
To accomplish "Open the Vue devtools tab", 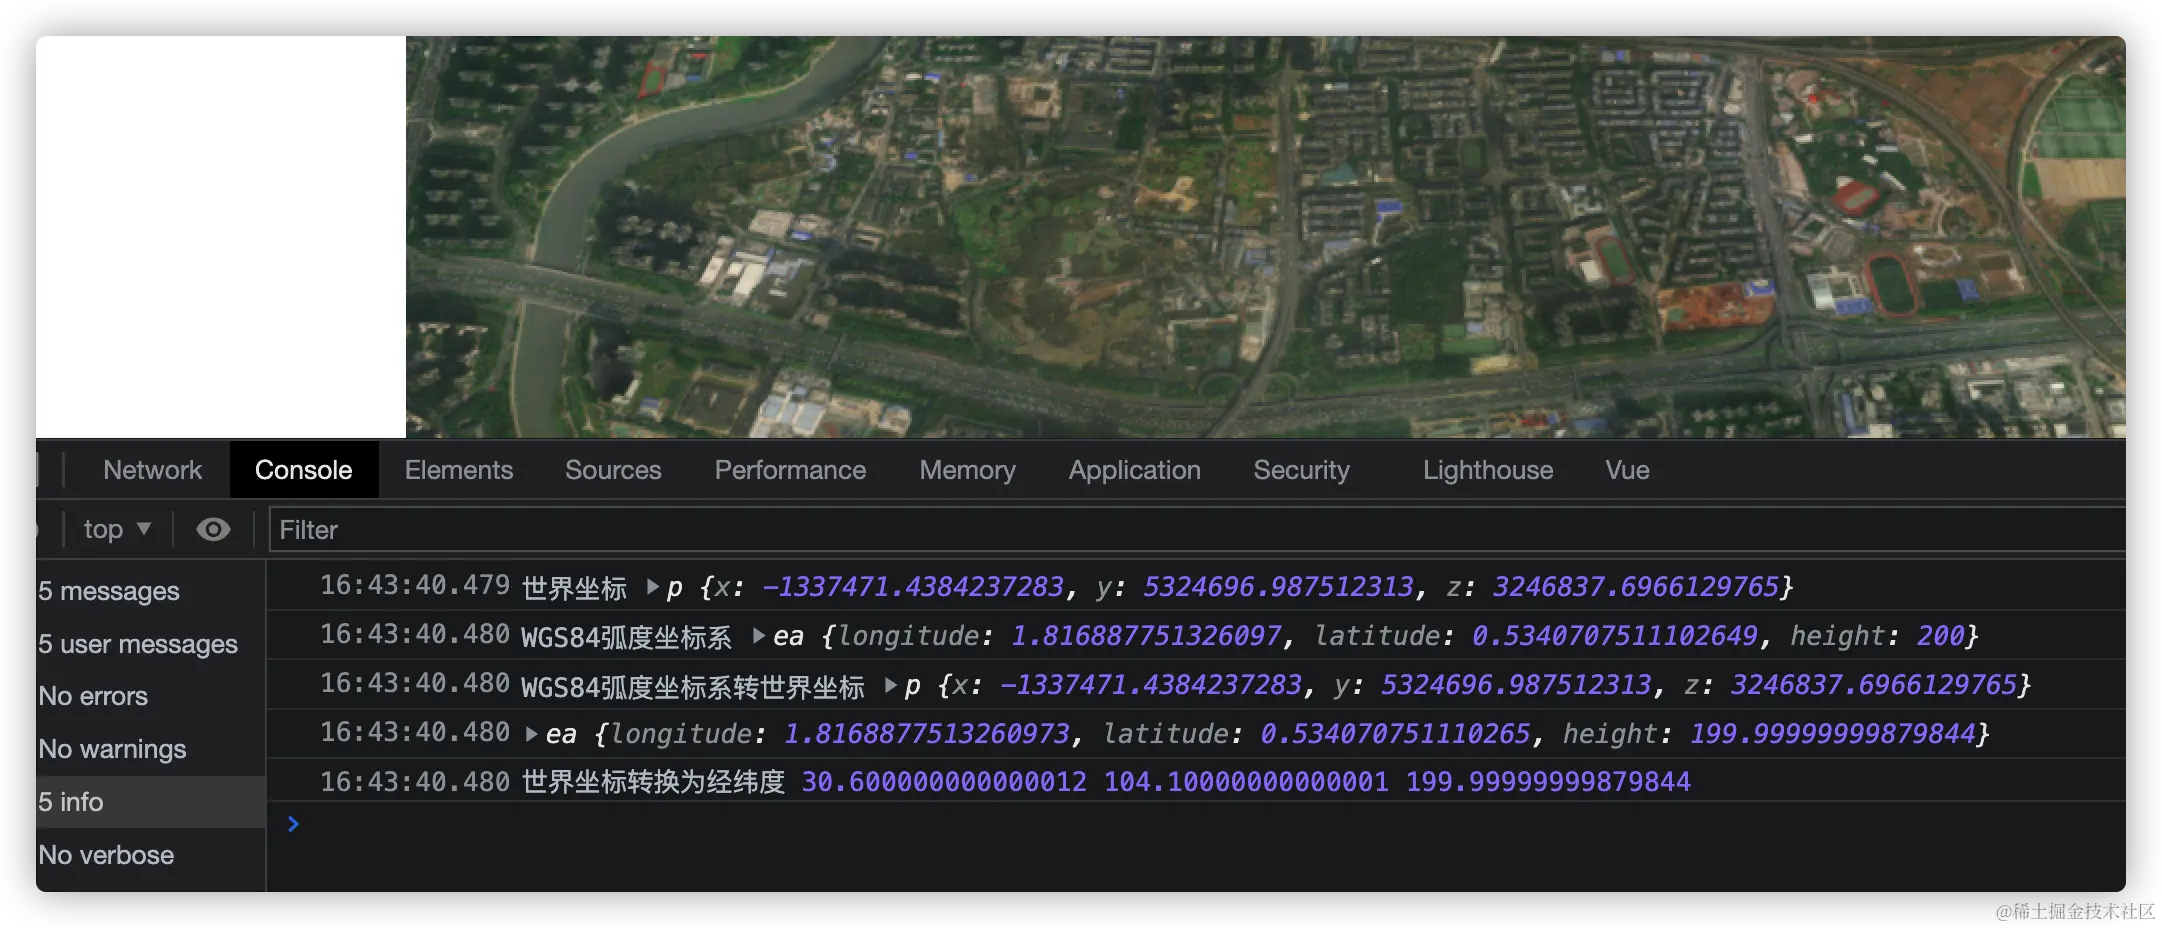I will (x=1627, y=470).
